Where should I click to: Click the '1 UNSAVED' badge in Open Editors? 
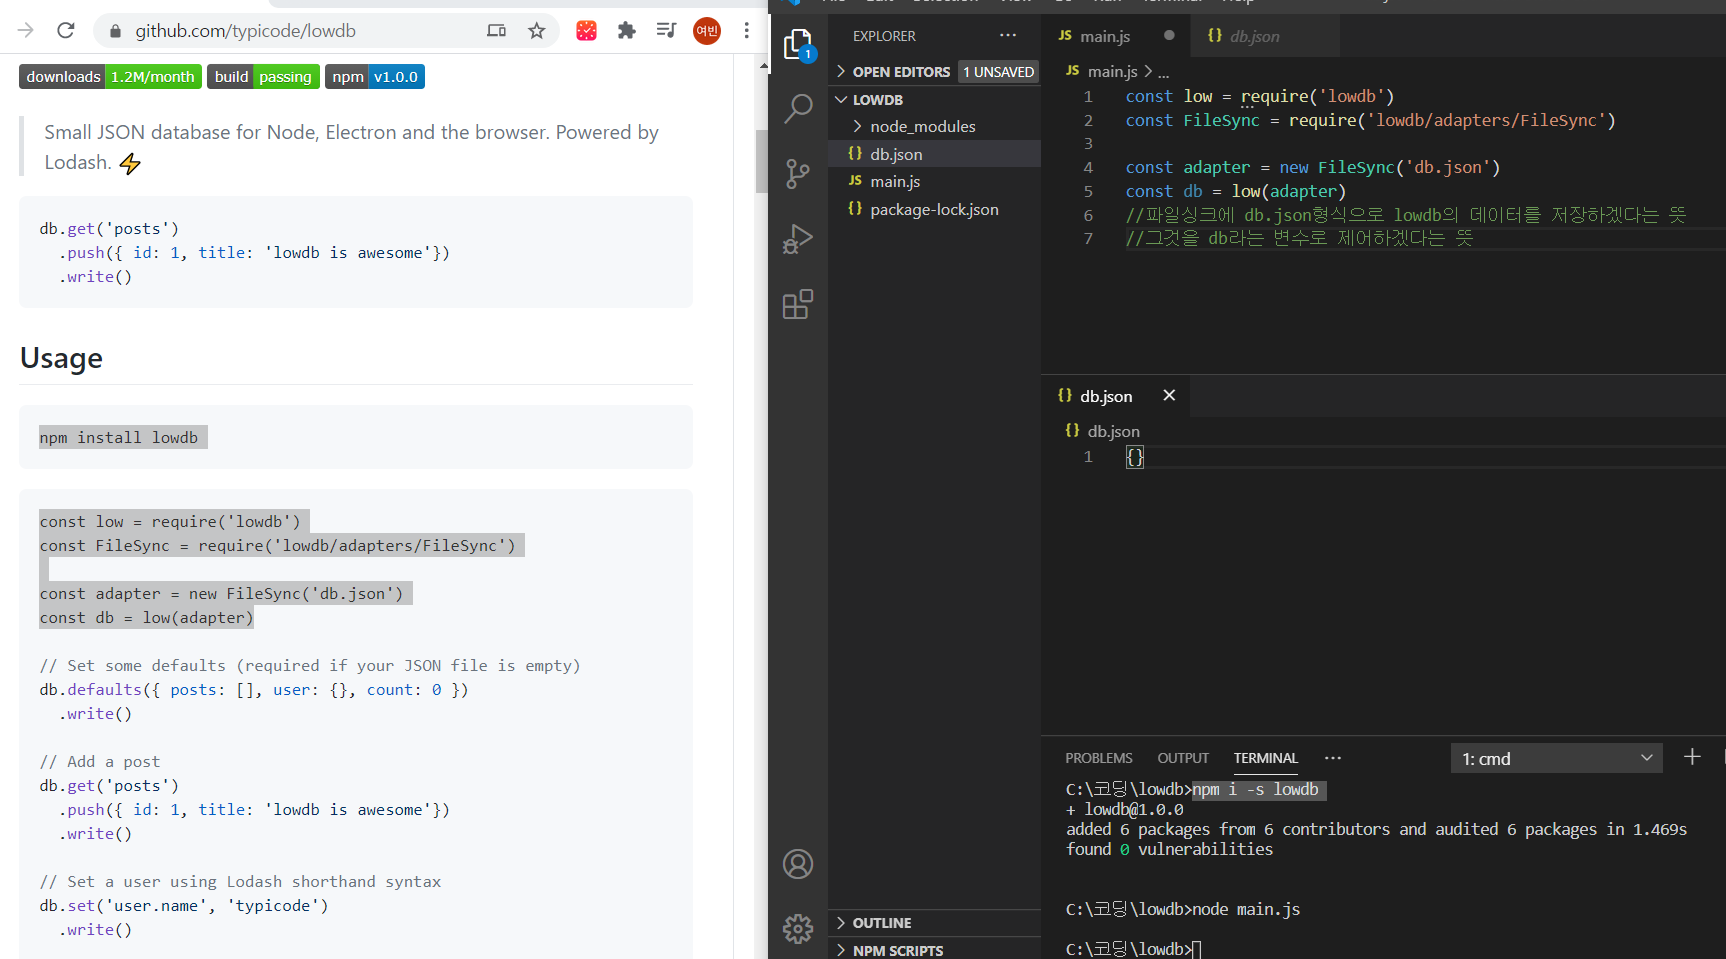pos(998,72)
